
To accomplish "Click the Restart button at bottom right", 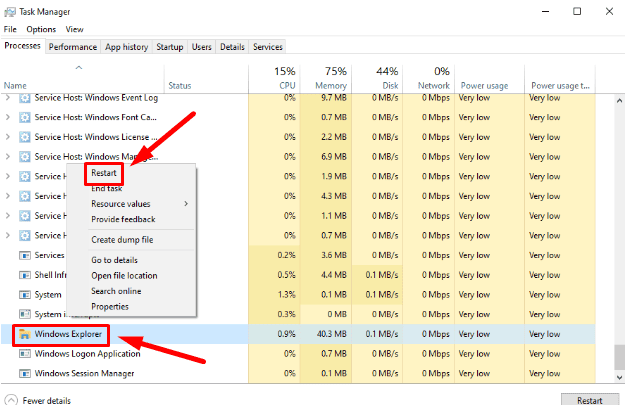I will (x=590, y=400).
